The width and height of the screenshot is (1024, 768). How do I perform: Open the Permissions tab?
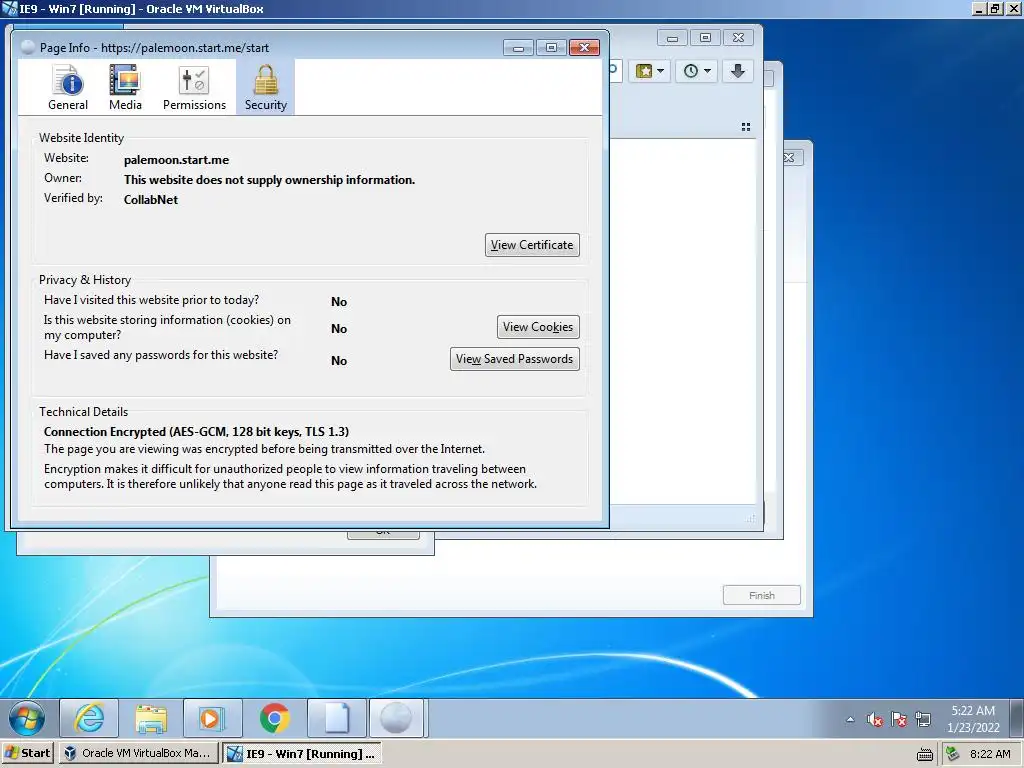click(194, 88)
